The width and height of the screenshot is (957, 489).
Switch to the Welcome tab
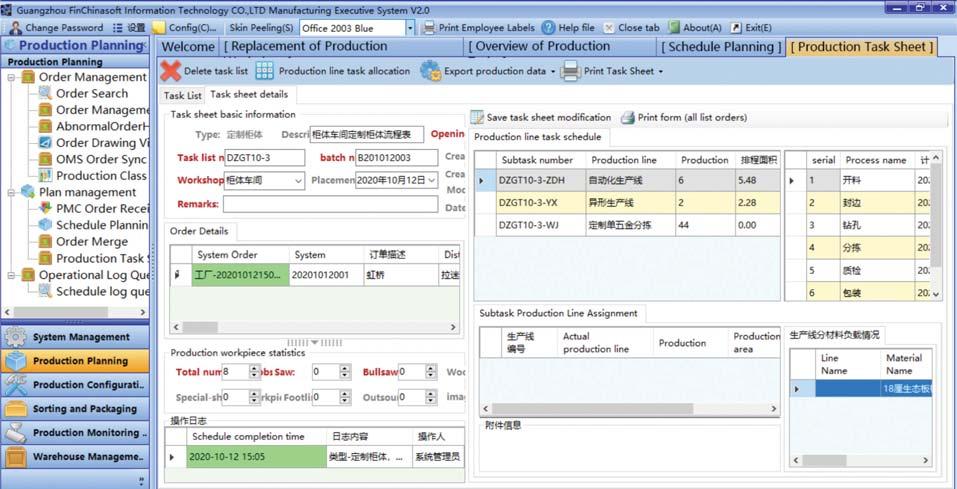click(x=188, y=47)
